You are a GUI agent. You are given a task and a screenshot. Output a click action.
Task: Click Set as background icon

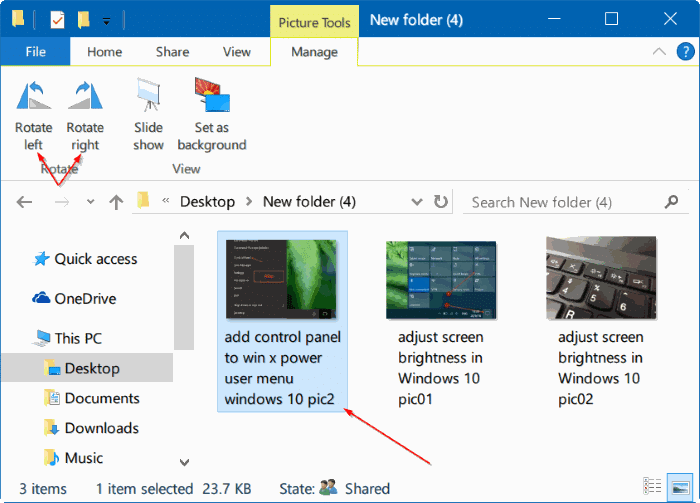(x=212, y=94)
